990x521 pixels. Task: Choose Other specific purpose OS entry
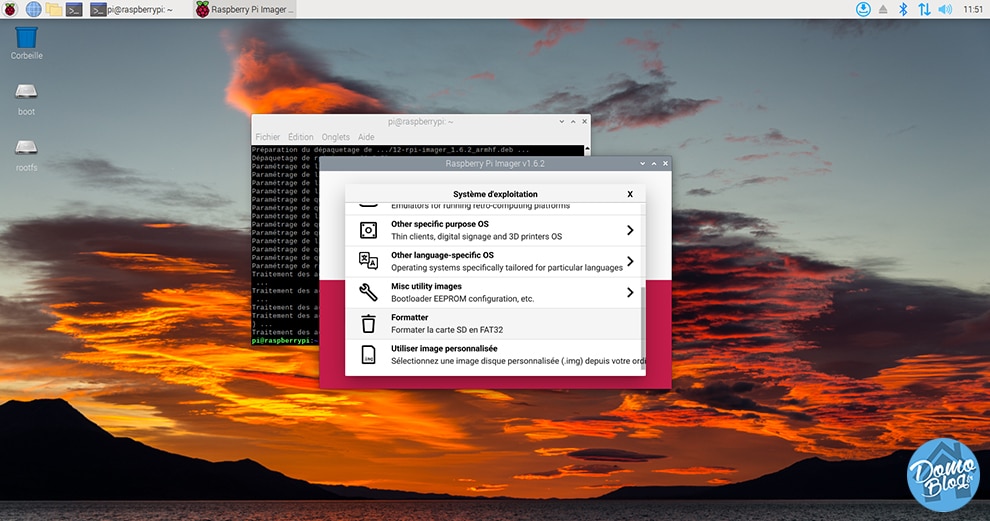pyautogui.click(x=495, y=231)
